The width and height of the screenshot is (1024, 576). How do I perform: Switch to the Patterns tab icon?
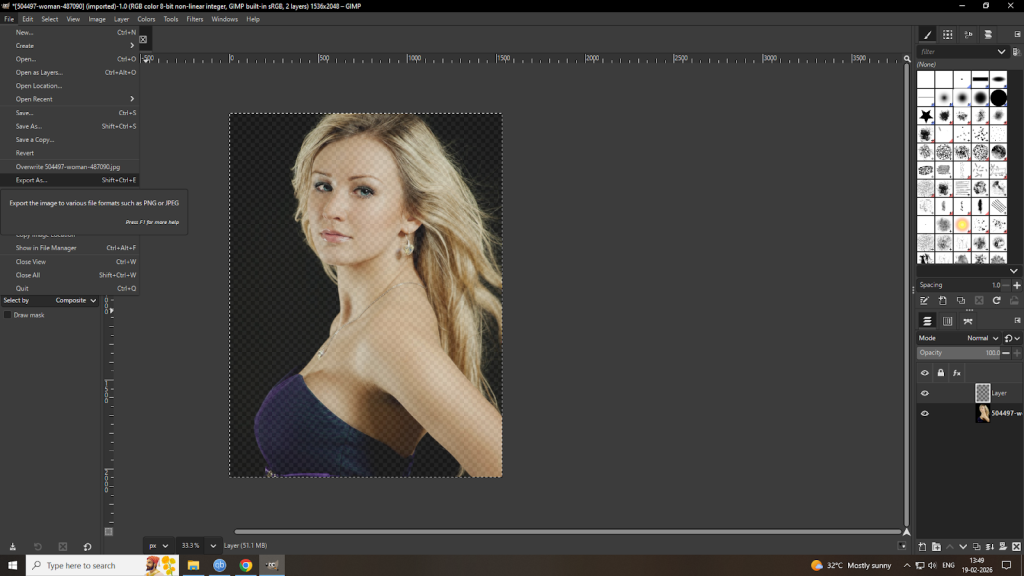coord(947,34)
